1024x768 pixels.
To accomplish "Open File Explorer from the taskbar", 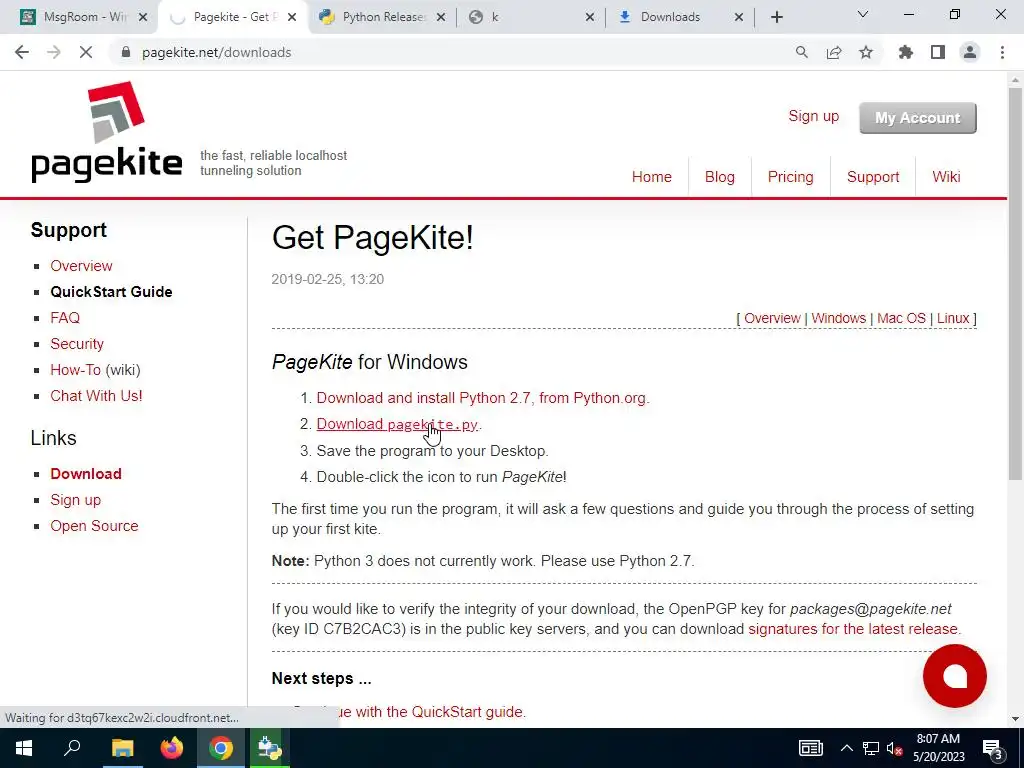I will (122, 748).
